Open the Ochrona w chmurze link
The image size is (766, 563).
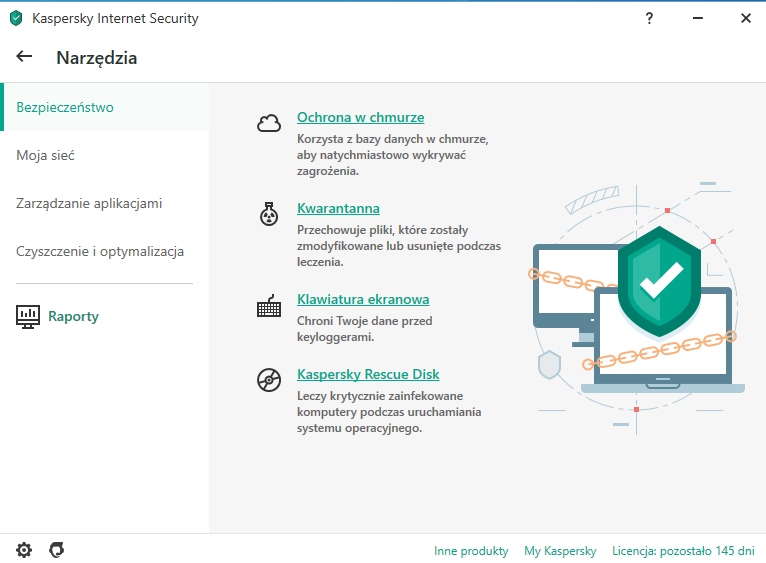[361, 117]
